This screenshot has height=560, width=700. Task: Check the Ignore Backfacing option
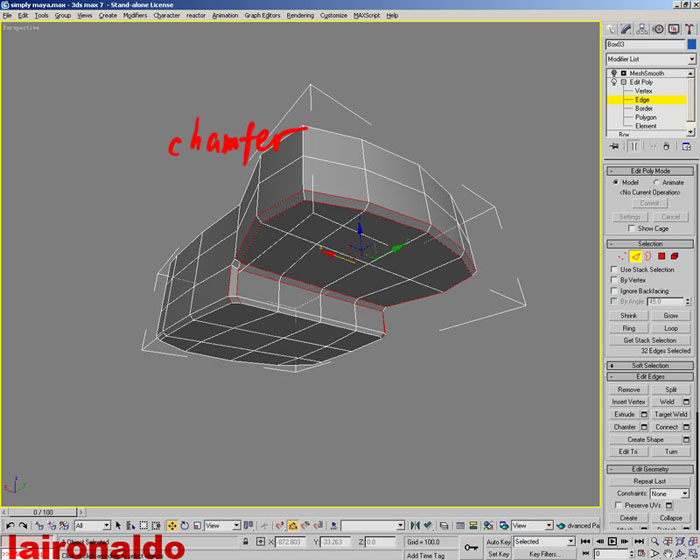point(615,291)
